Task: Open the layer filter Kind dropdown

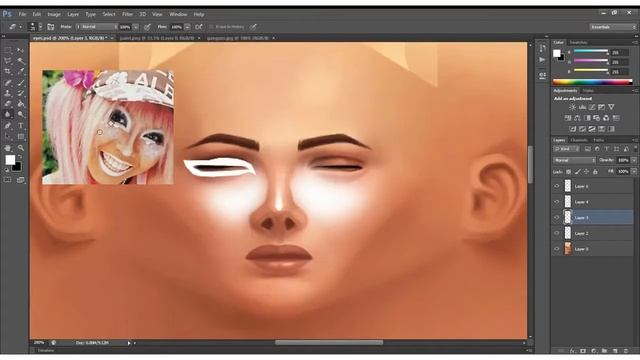Action: tap(567, 149)
